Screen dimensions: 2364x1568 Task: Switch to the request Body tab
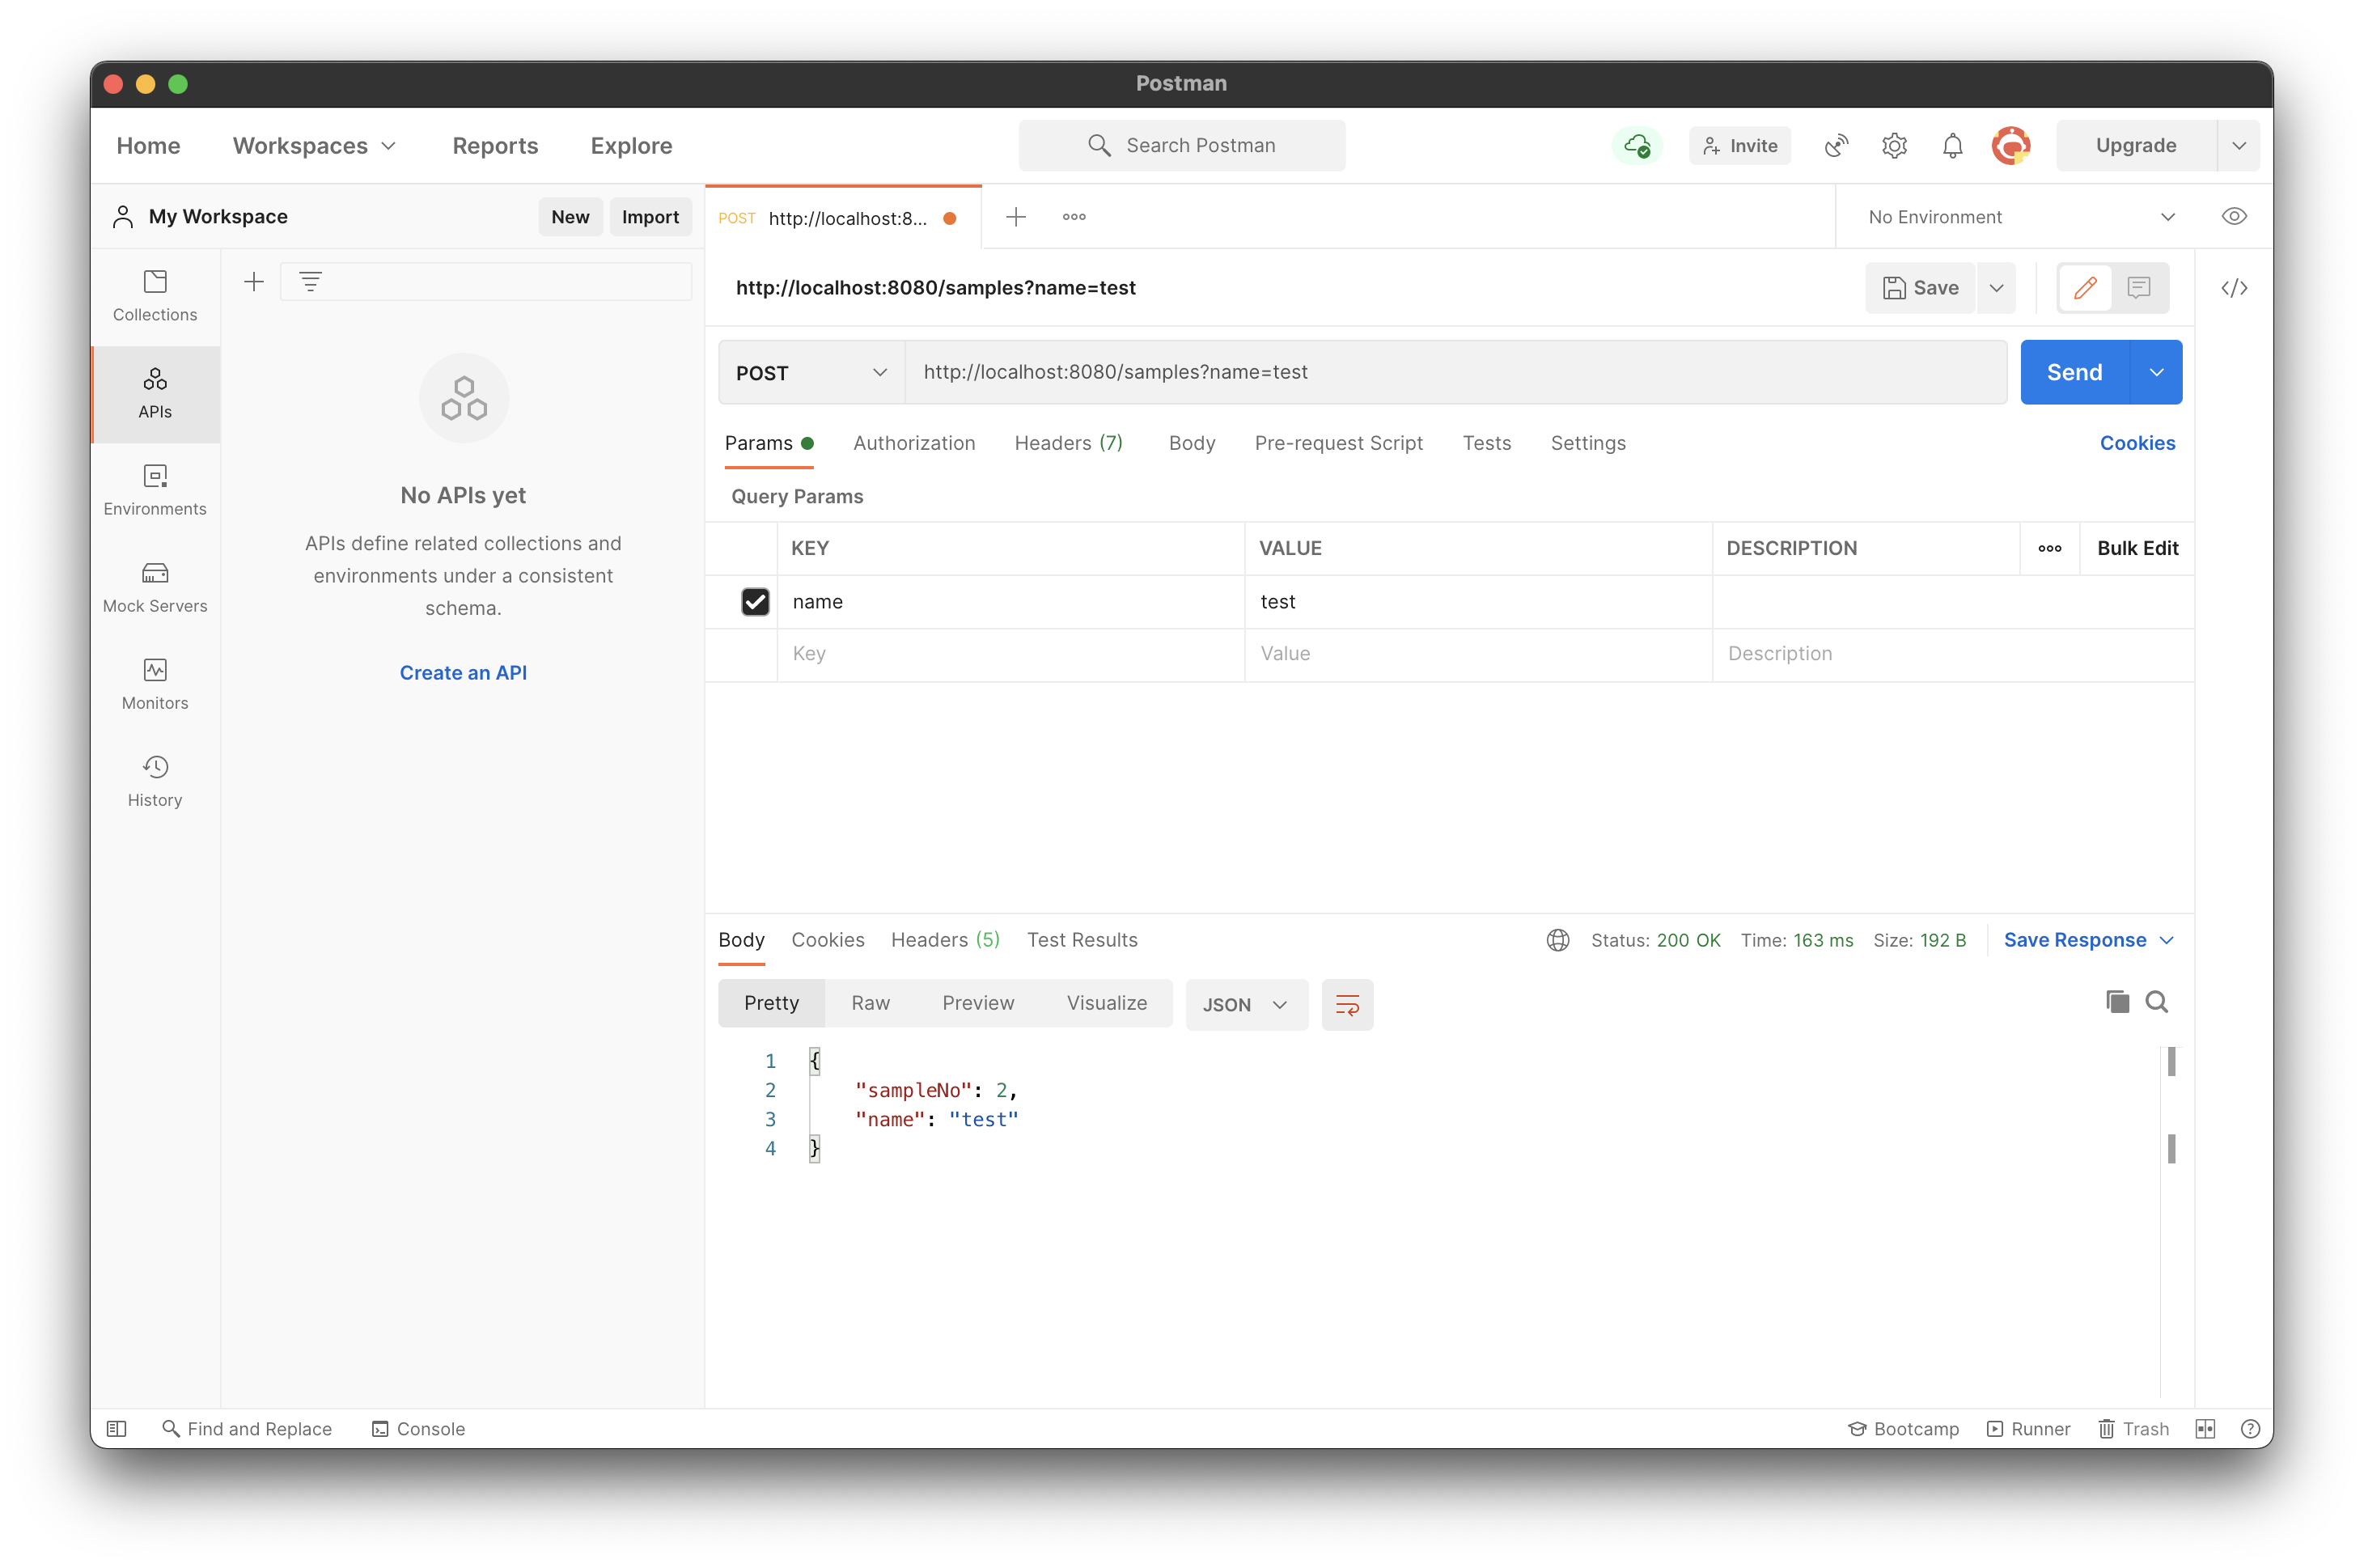(1191, 443)
